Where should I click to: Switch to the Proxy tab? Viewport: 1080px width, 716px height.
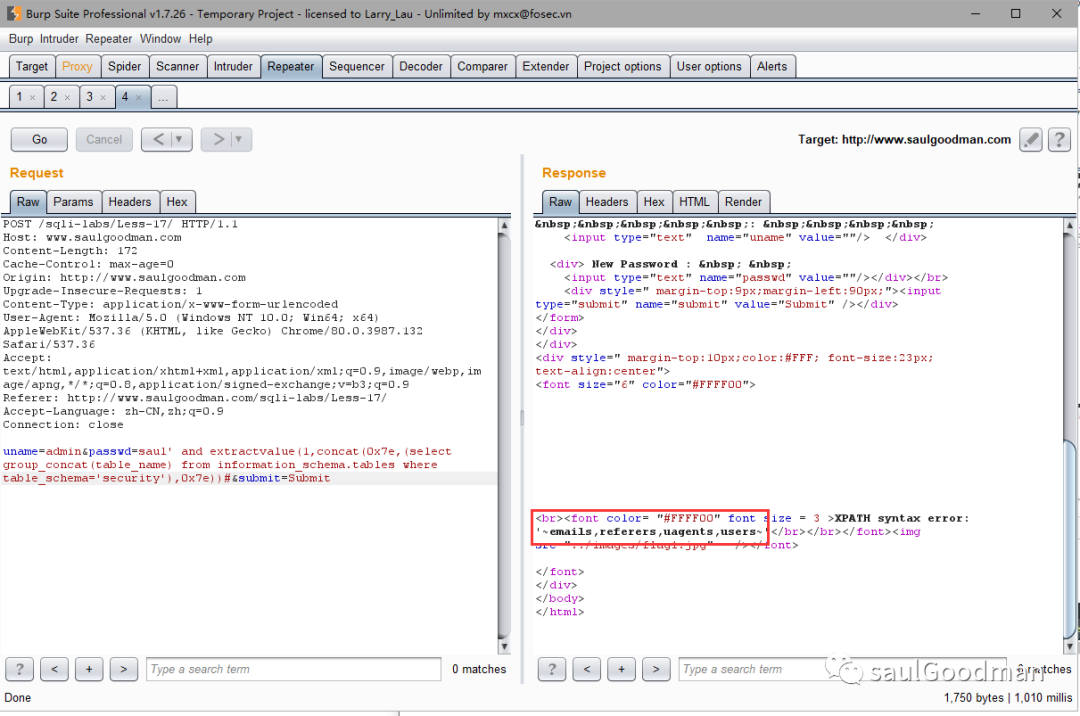[x=77, y=67]
